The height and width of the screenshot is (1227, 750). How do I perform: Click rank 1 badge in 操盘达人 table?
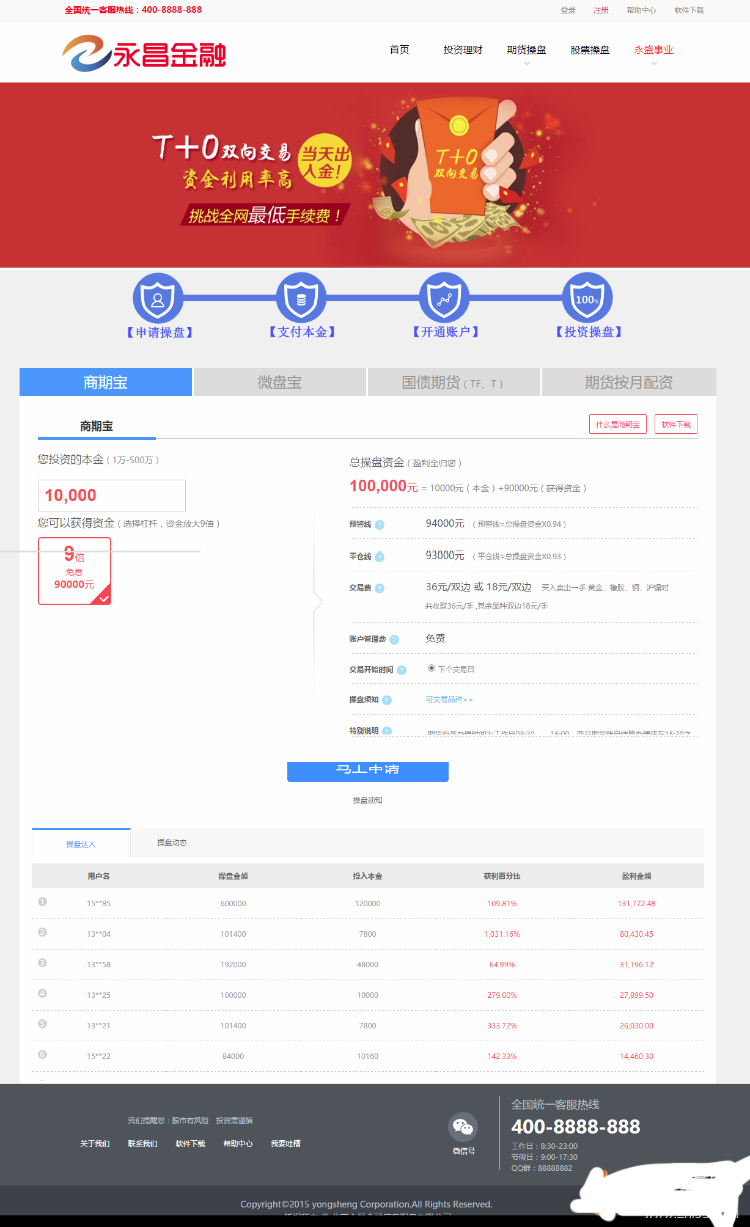(43, 902)
